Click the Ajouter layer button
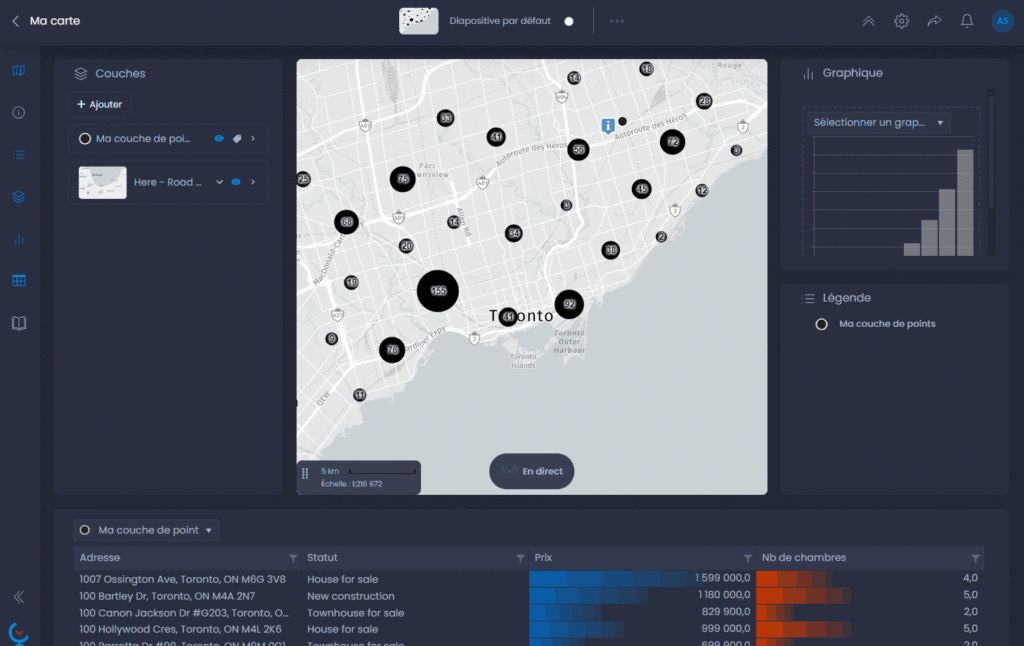 (100, 105)
